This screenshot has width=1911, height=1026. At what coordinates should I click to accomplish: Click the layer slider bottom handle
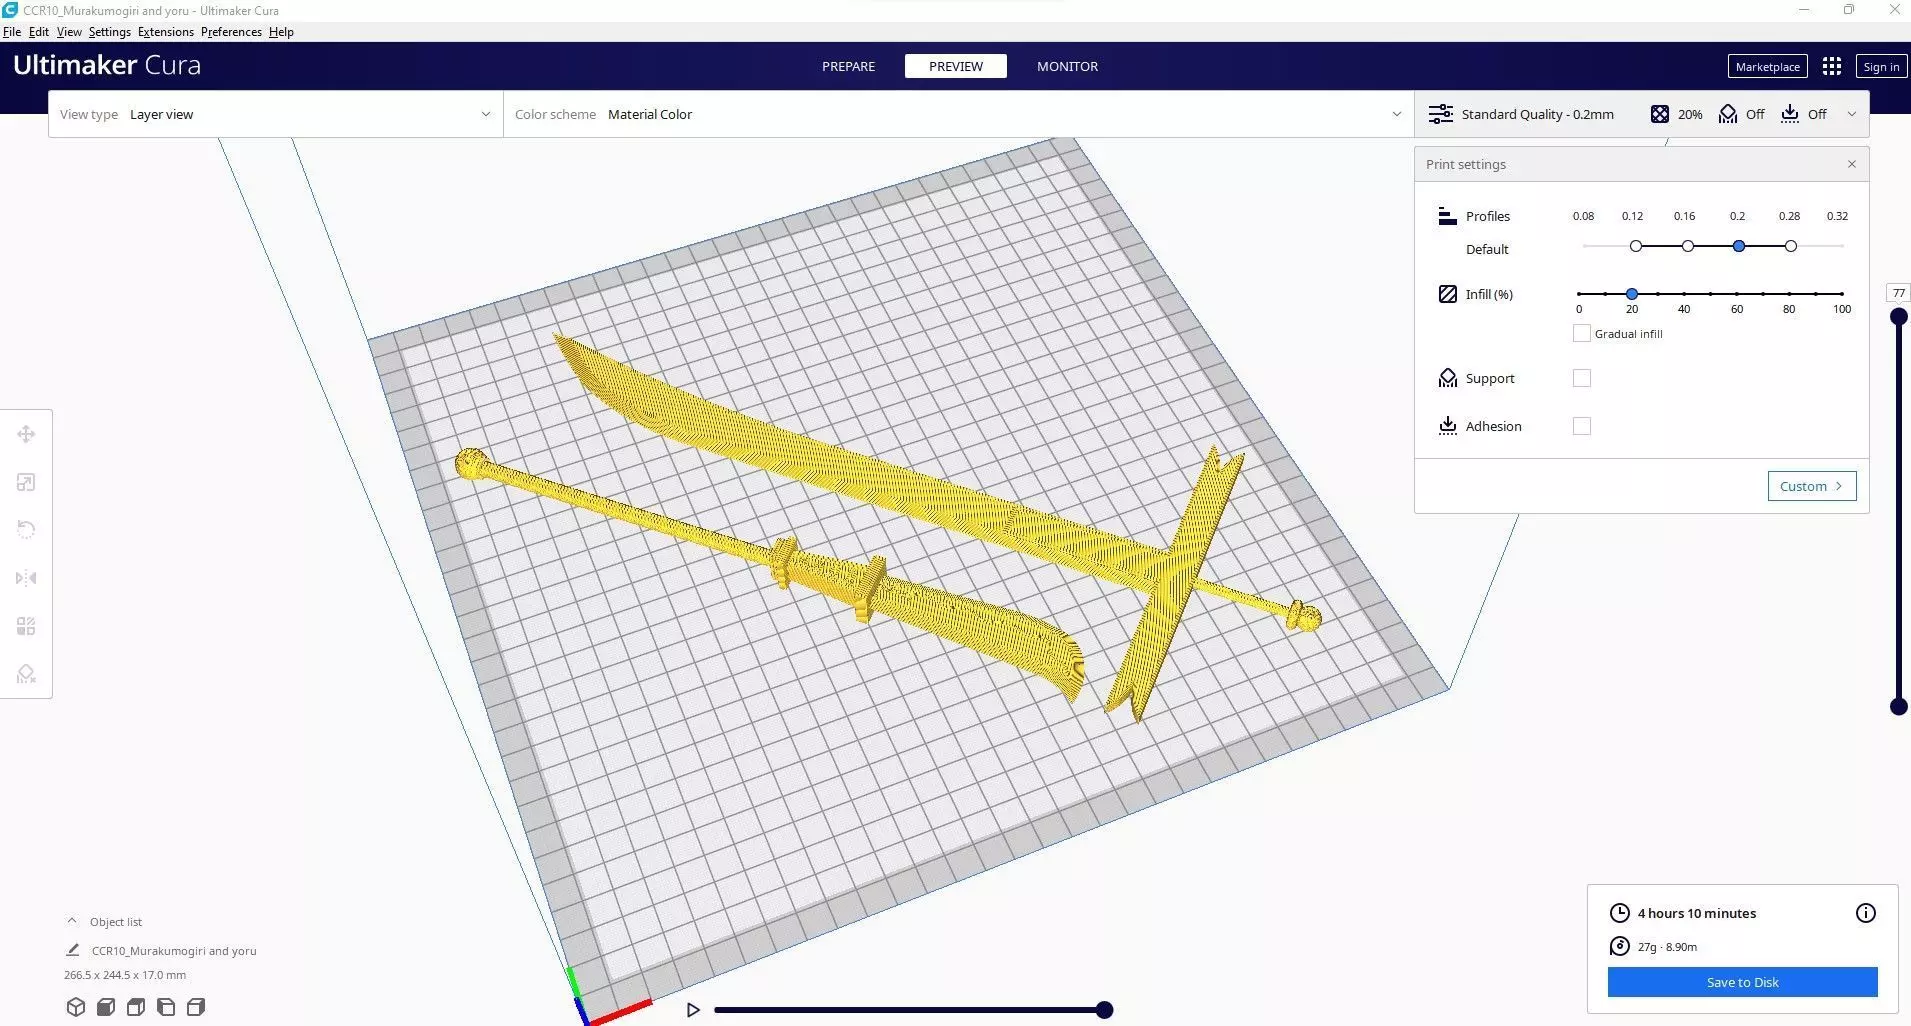coord(1899,707)
